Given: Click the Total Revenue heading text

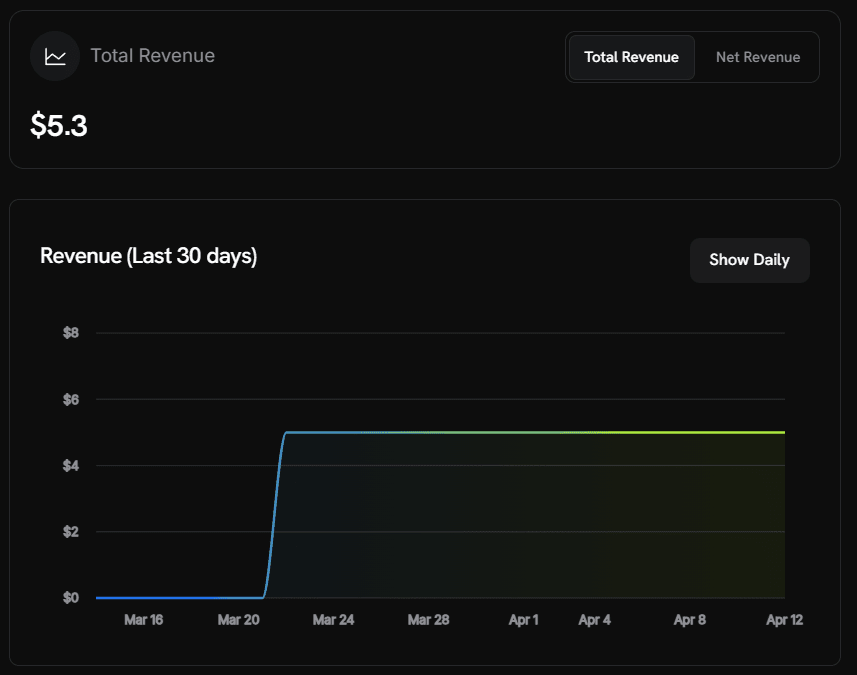Looking at the screenshot, I should 152,56.
